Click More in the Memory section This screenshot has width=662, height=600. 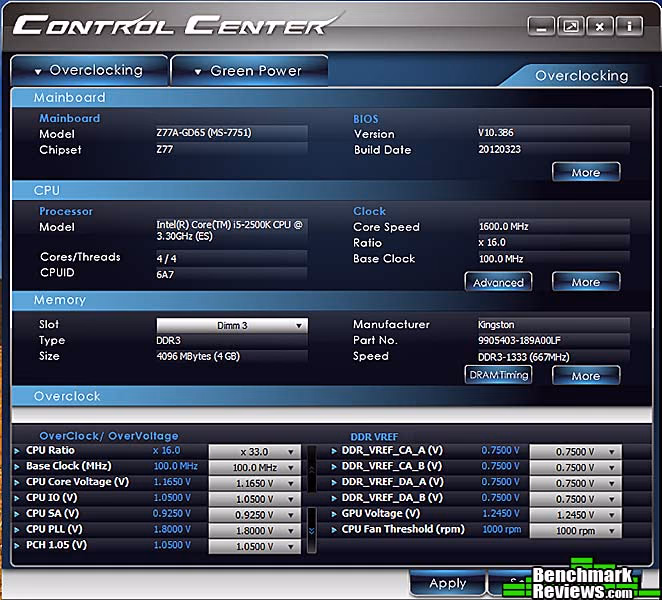pyautogui.click(x=586, y=376)
